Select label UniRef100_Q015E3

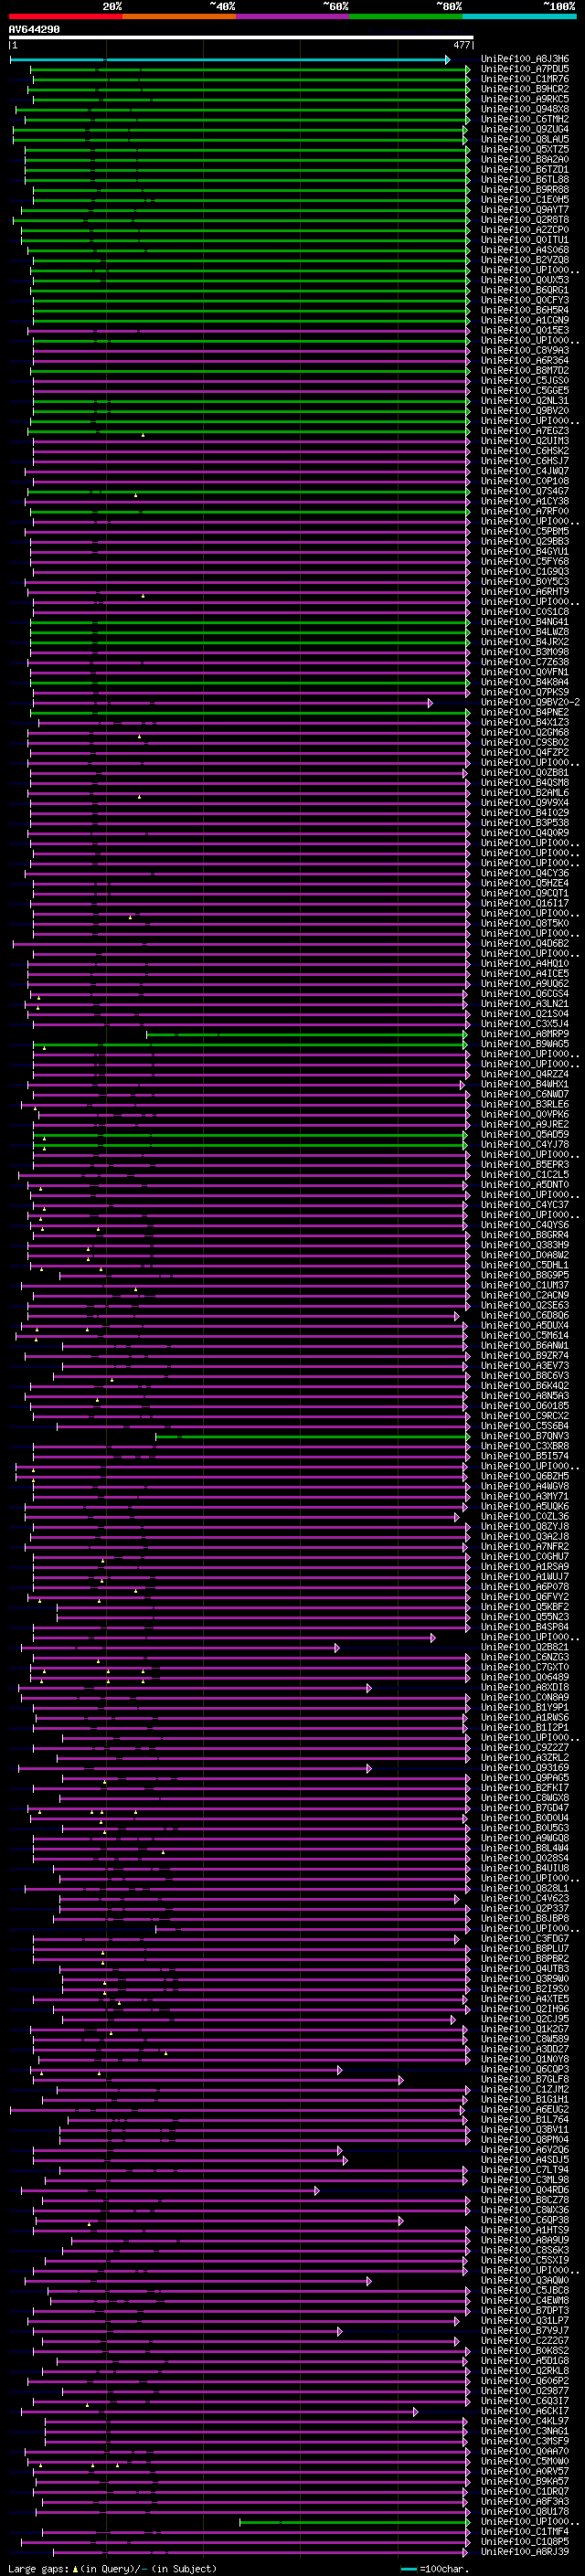click(525, 330)
